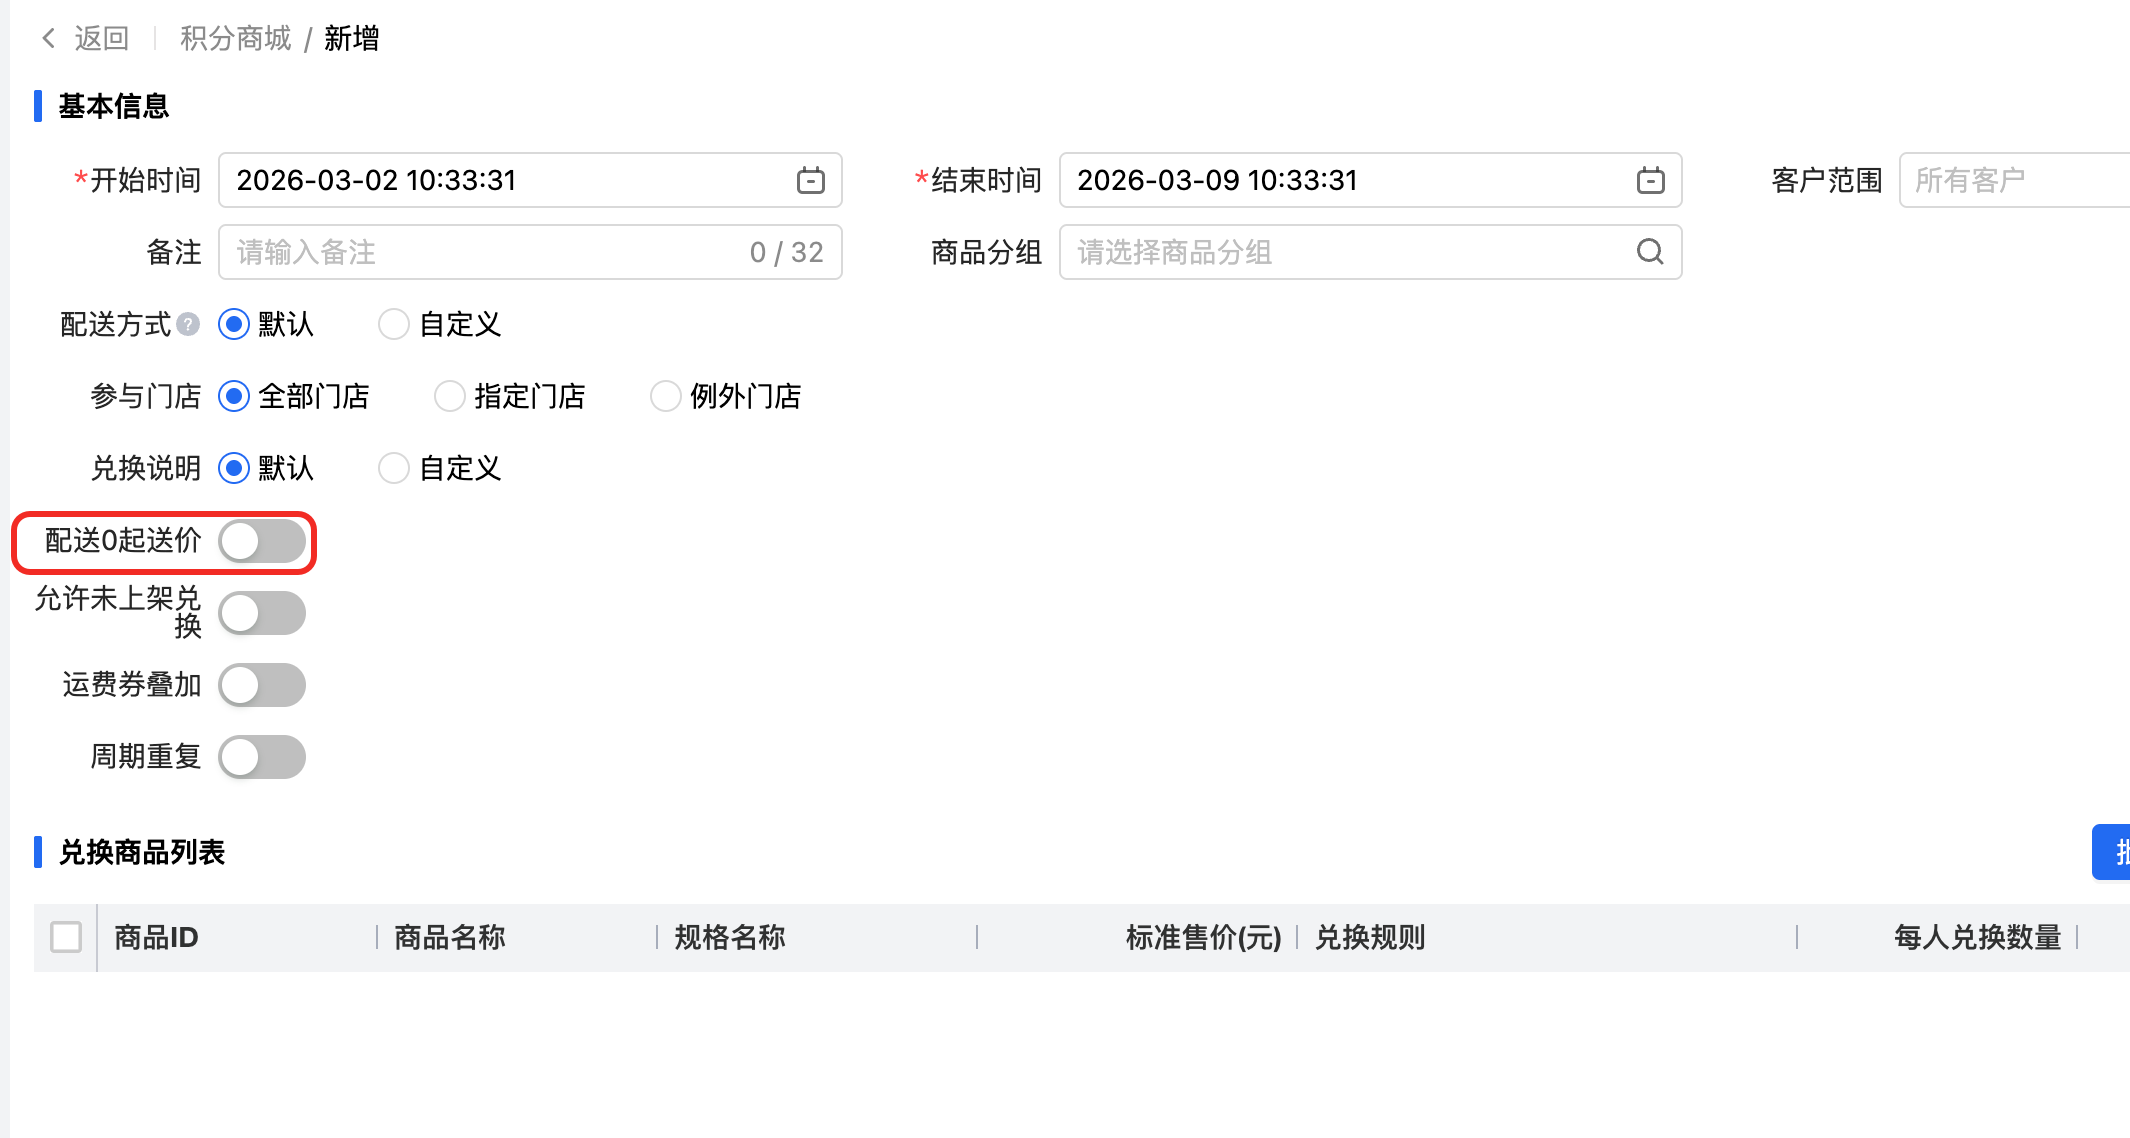Click the 返回 back link
2130x1138 pixels.
click(x=101, y=38)
